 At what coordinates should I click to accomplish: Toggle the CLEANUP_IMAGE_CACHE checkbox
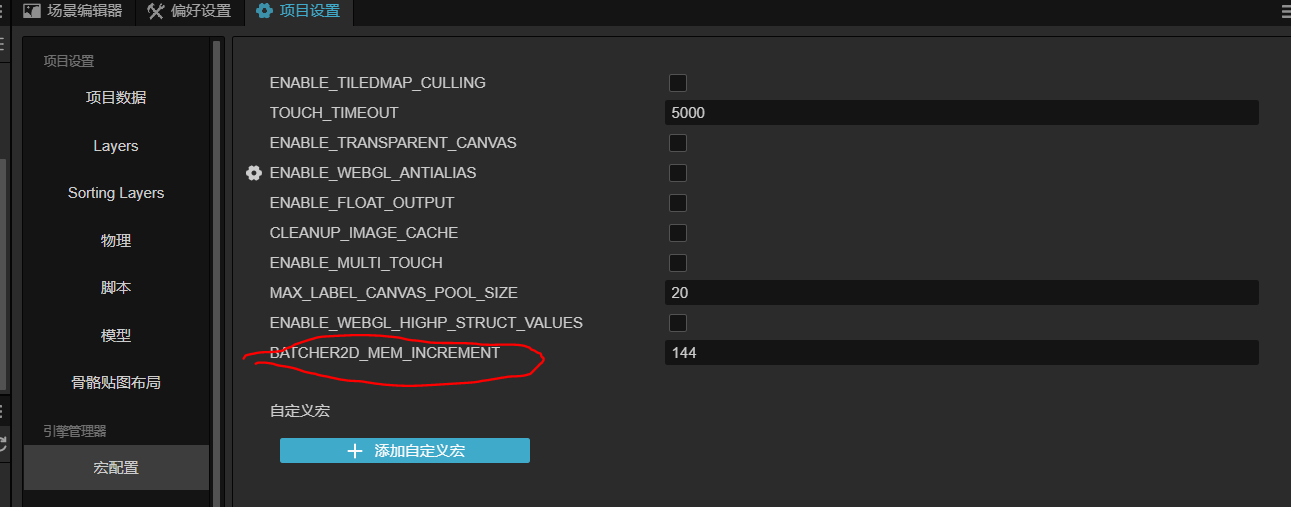pyautogui.click(x=678, y=233)
